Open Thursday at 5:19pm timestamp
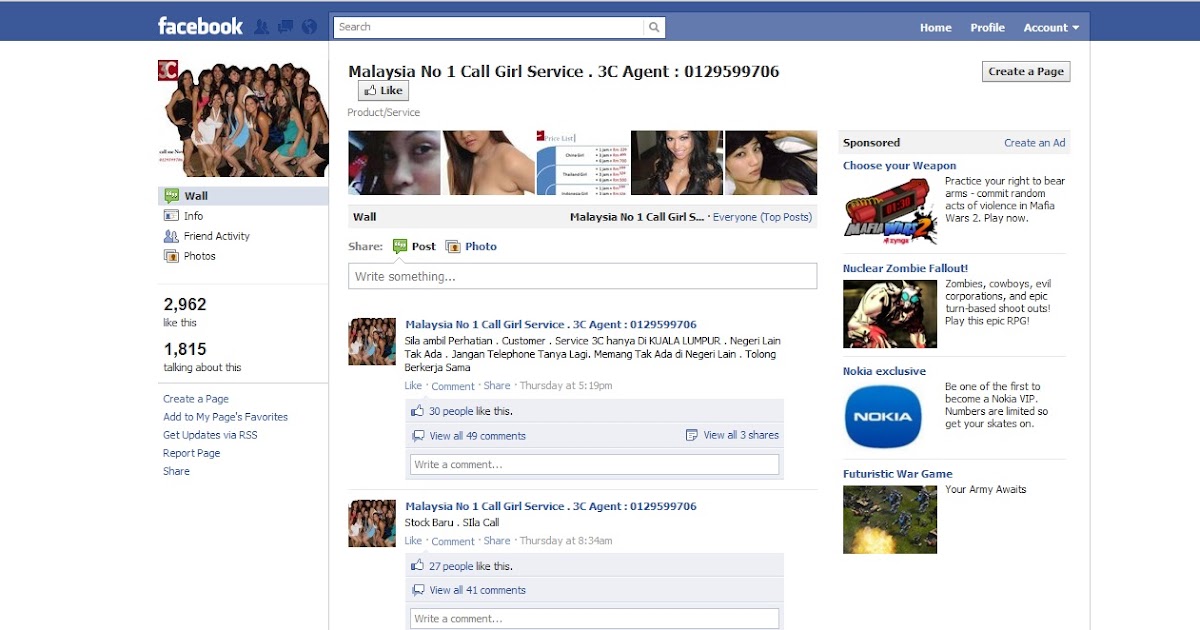Viewport: 1200px width, 630px height. [566, 386]
